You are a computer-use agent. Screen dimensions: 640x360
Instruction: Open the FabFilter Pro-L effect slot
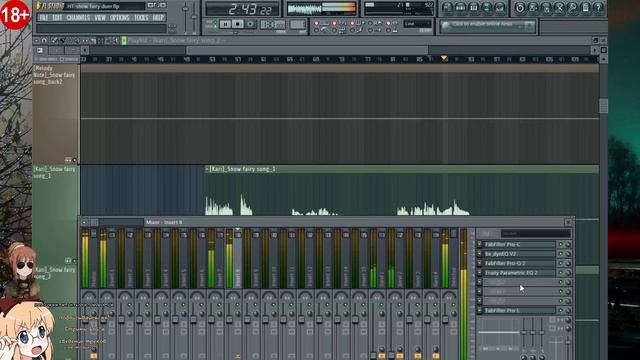520,310
